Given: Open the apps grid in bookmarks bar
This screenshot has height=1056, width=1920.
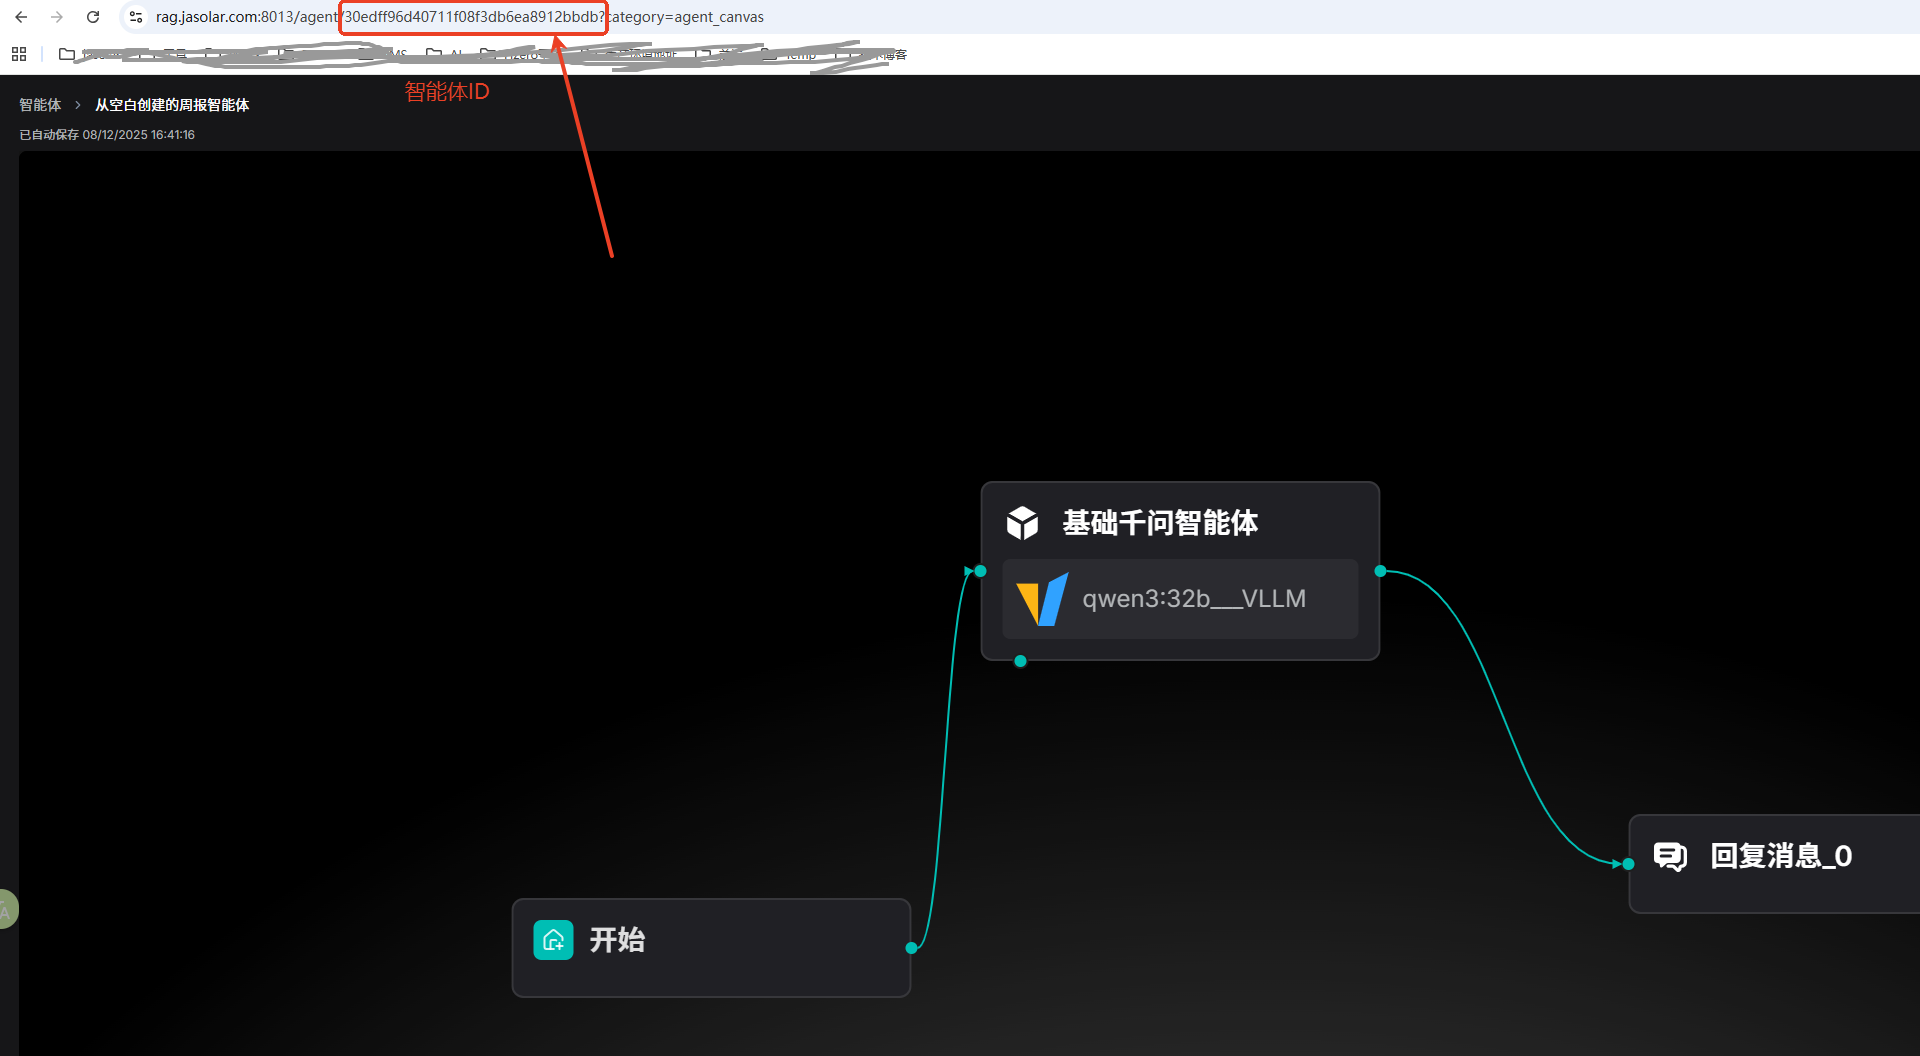Looking at the screenshot, I should click(19, 54).
